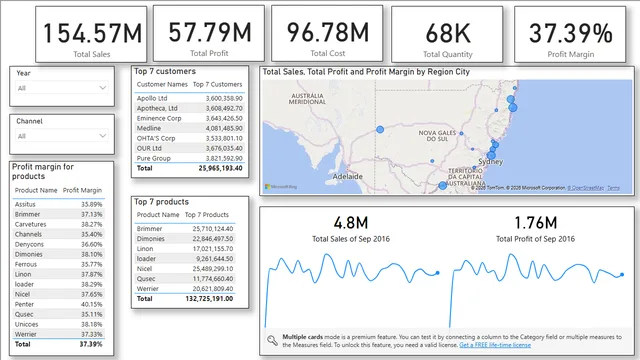Select Penter row with 40.15% margin
The height and width of the screenshot is (360, 640).
58,304
